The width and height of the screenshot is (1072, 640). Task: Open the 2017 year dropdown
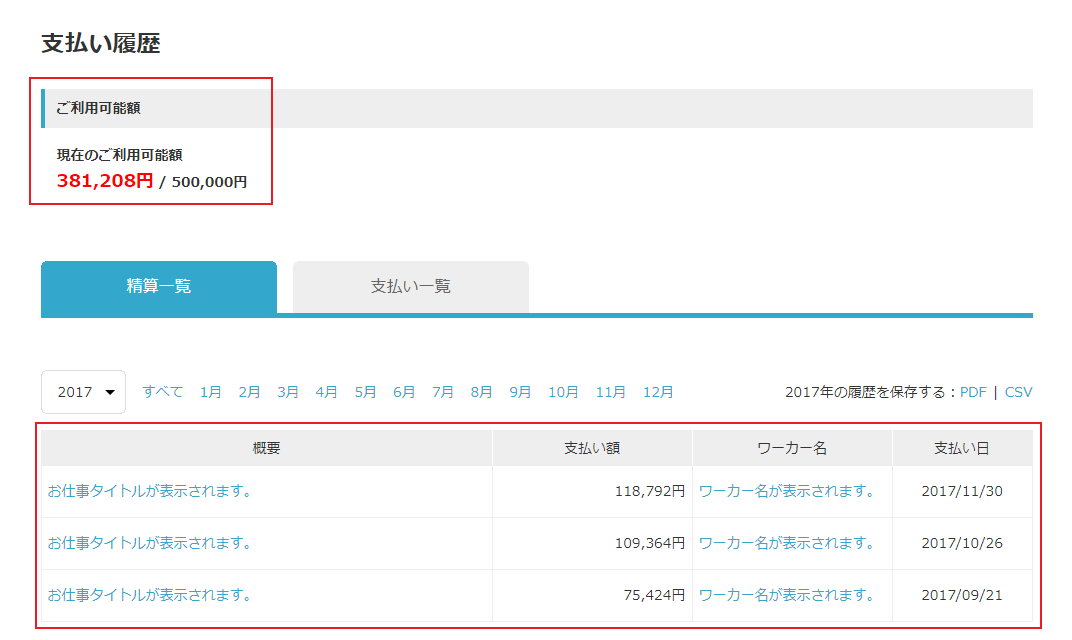83,392
